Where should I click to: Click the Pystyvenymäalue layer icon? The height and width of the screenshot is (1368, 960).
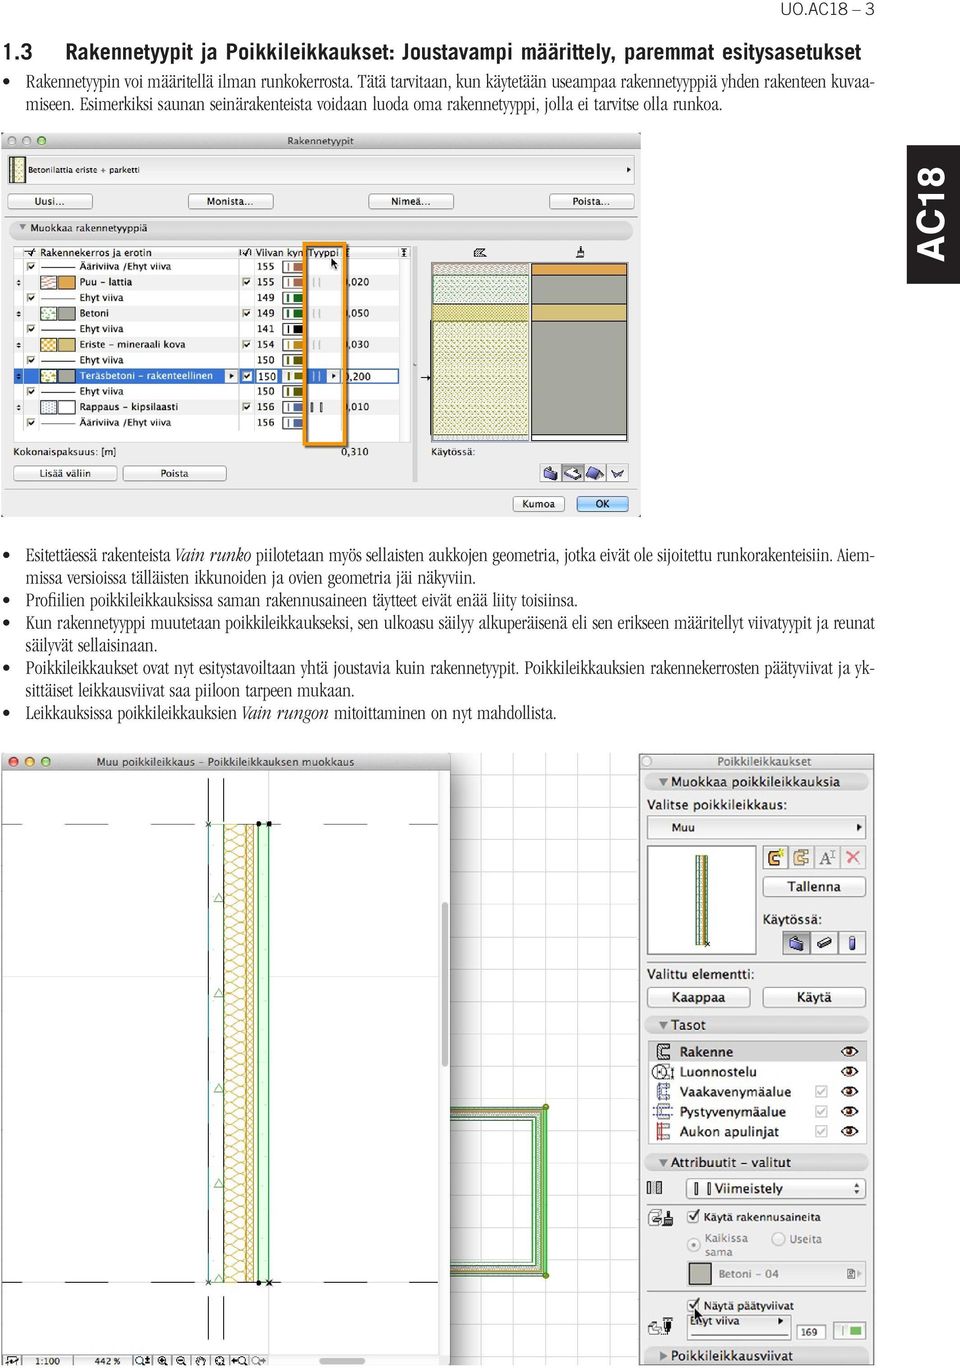[x=663, y=1111]
